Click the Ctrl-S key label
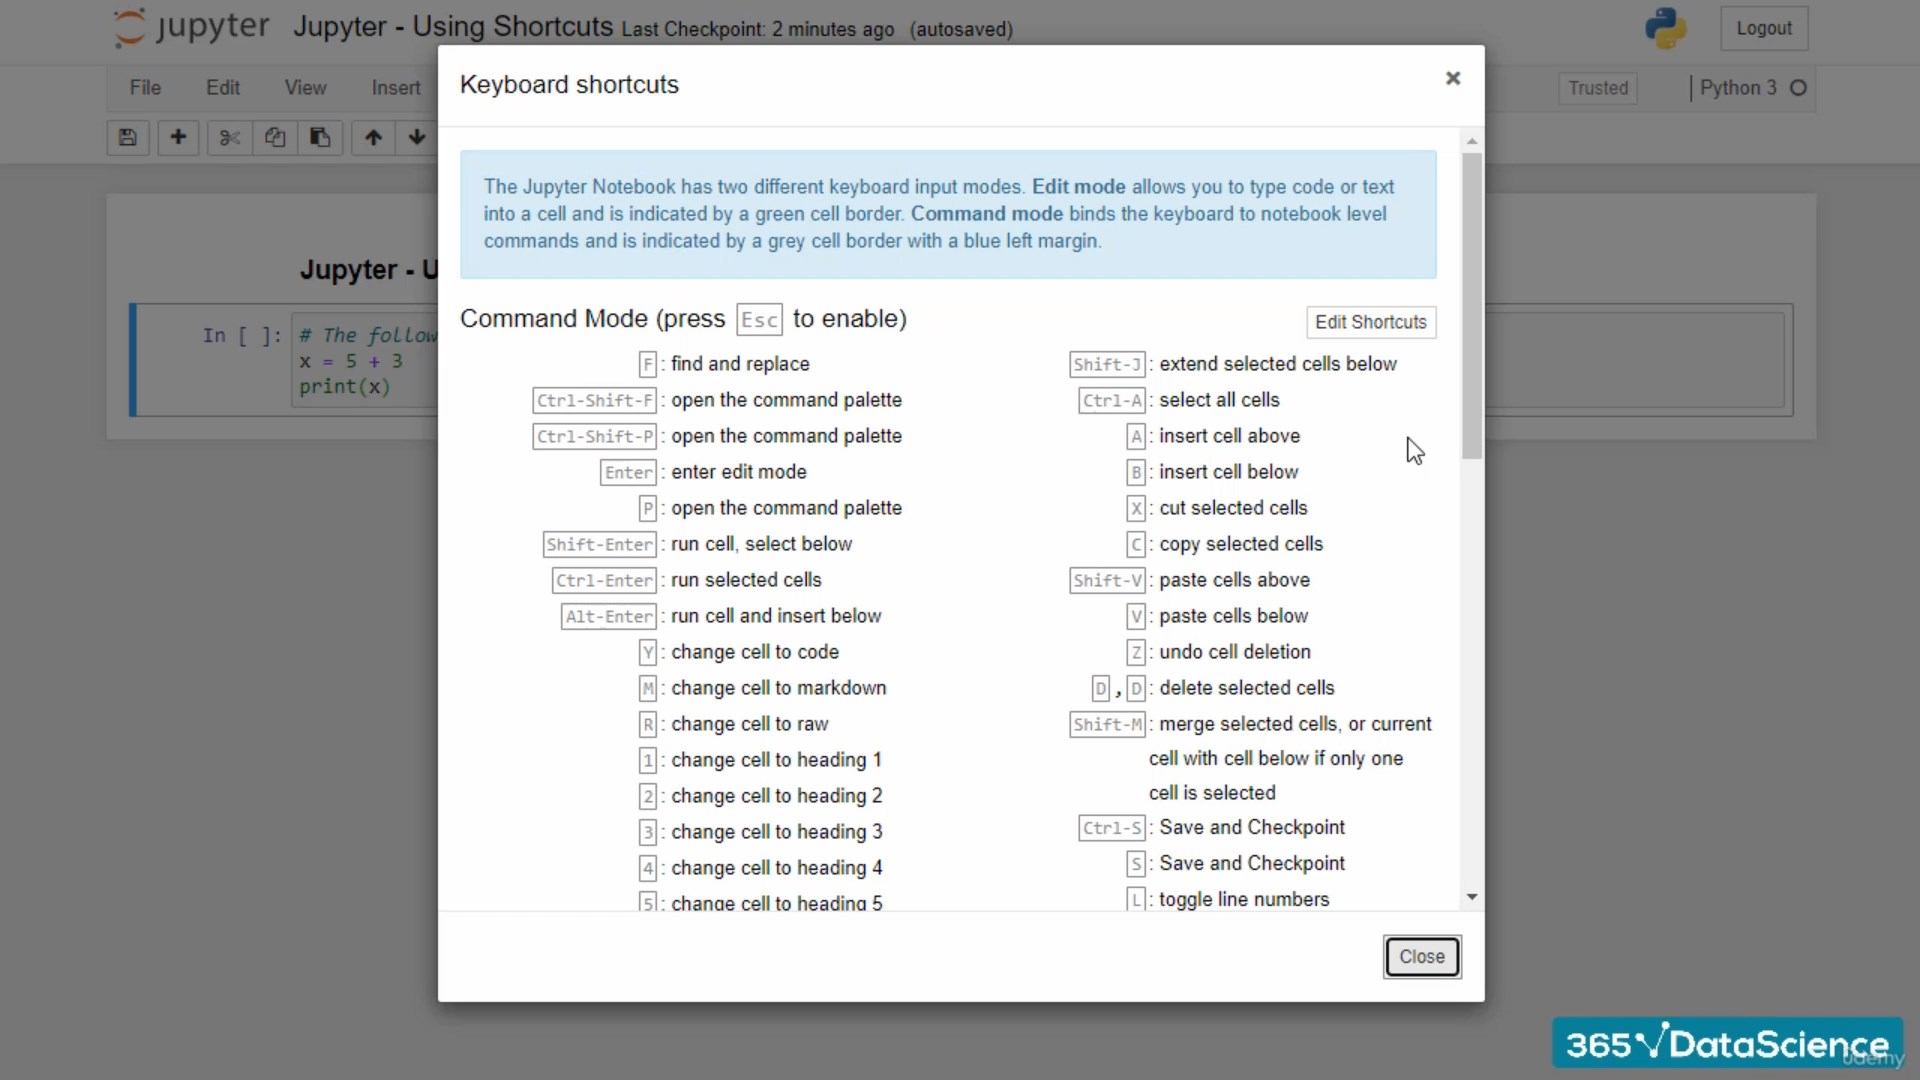 (x=1112, y=828)
